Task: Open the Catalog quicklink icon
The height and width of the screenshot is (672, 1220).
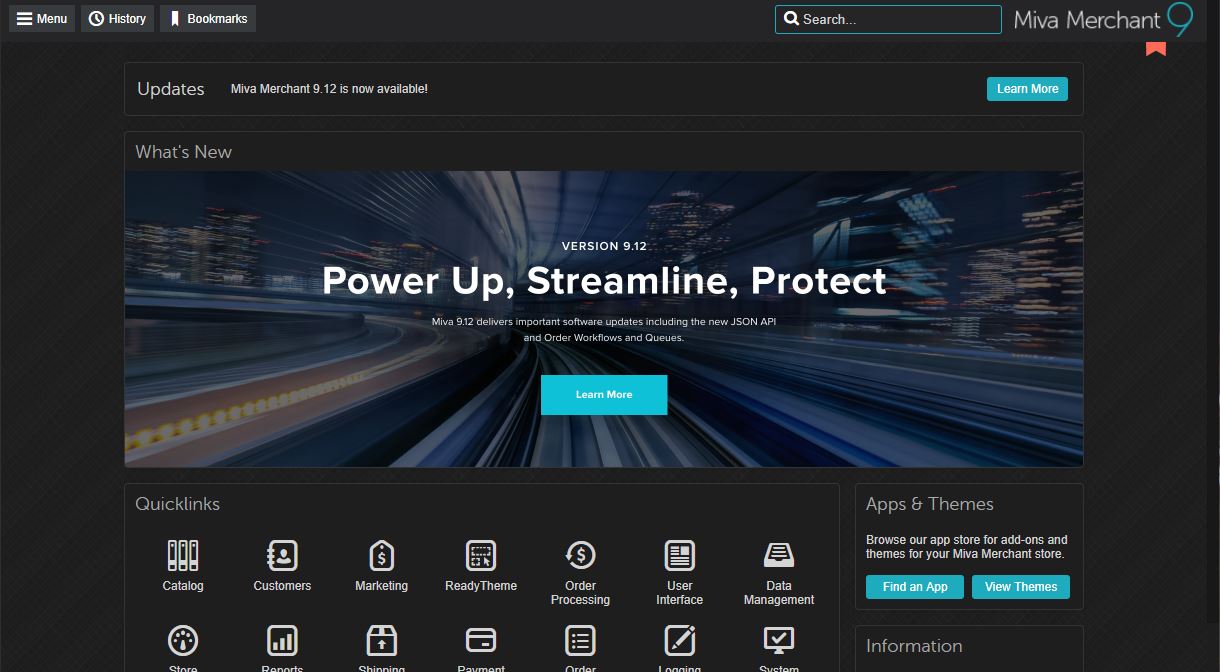Action: (x=183, y=555)
